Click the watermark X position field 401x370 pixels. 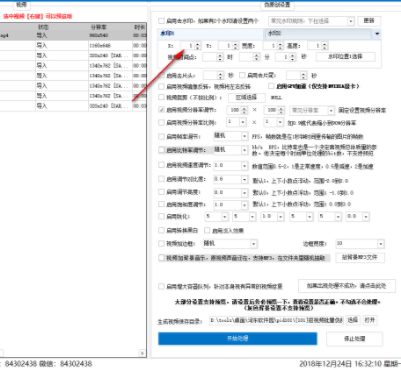[187, 46]
